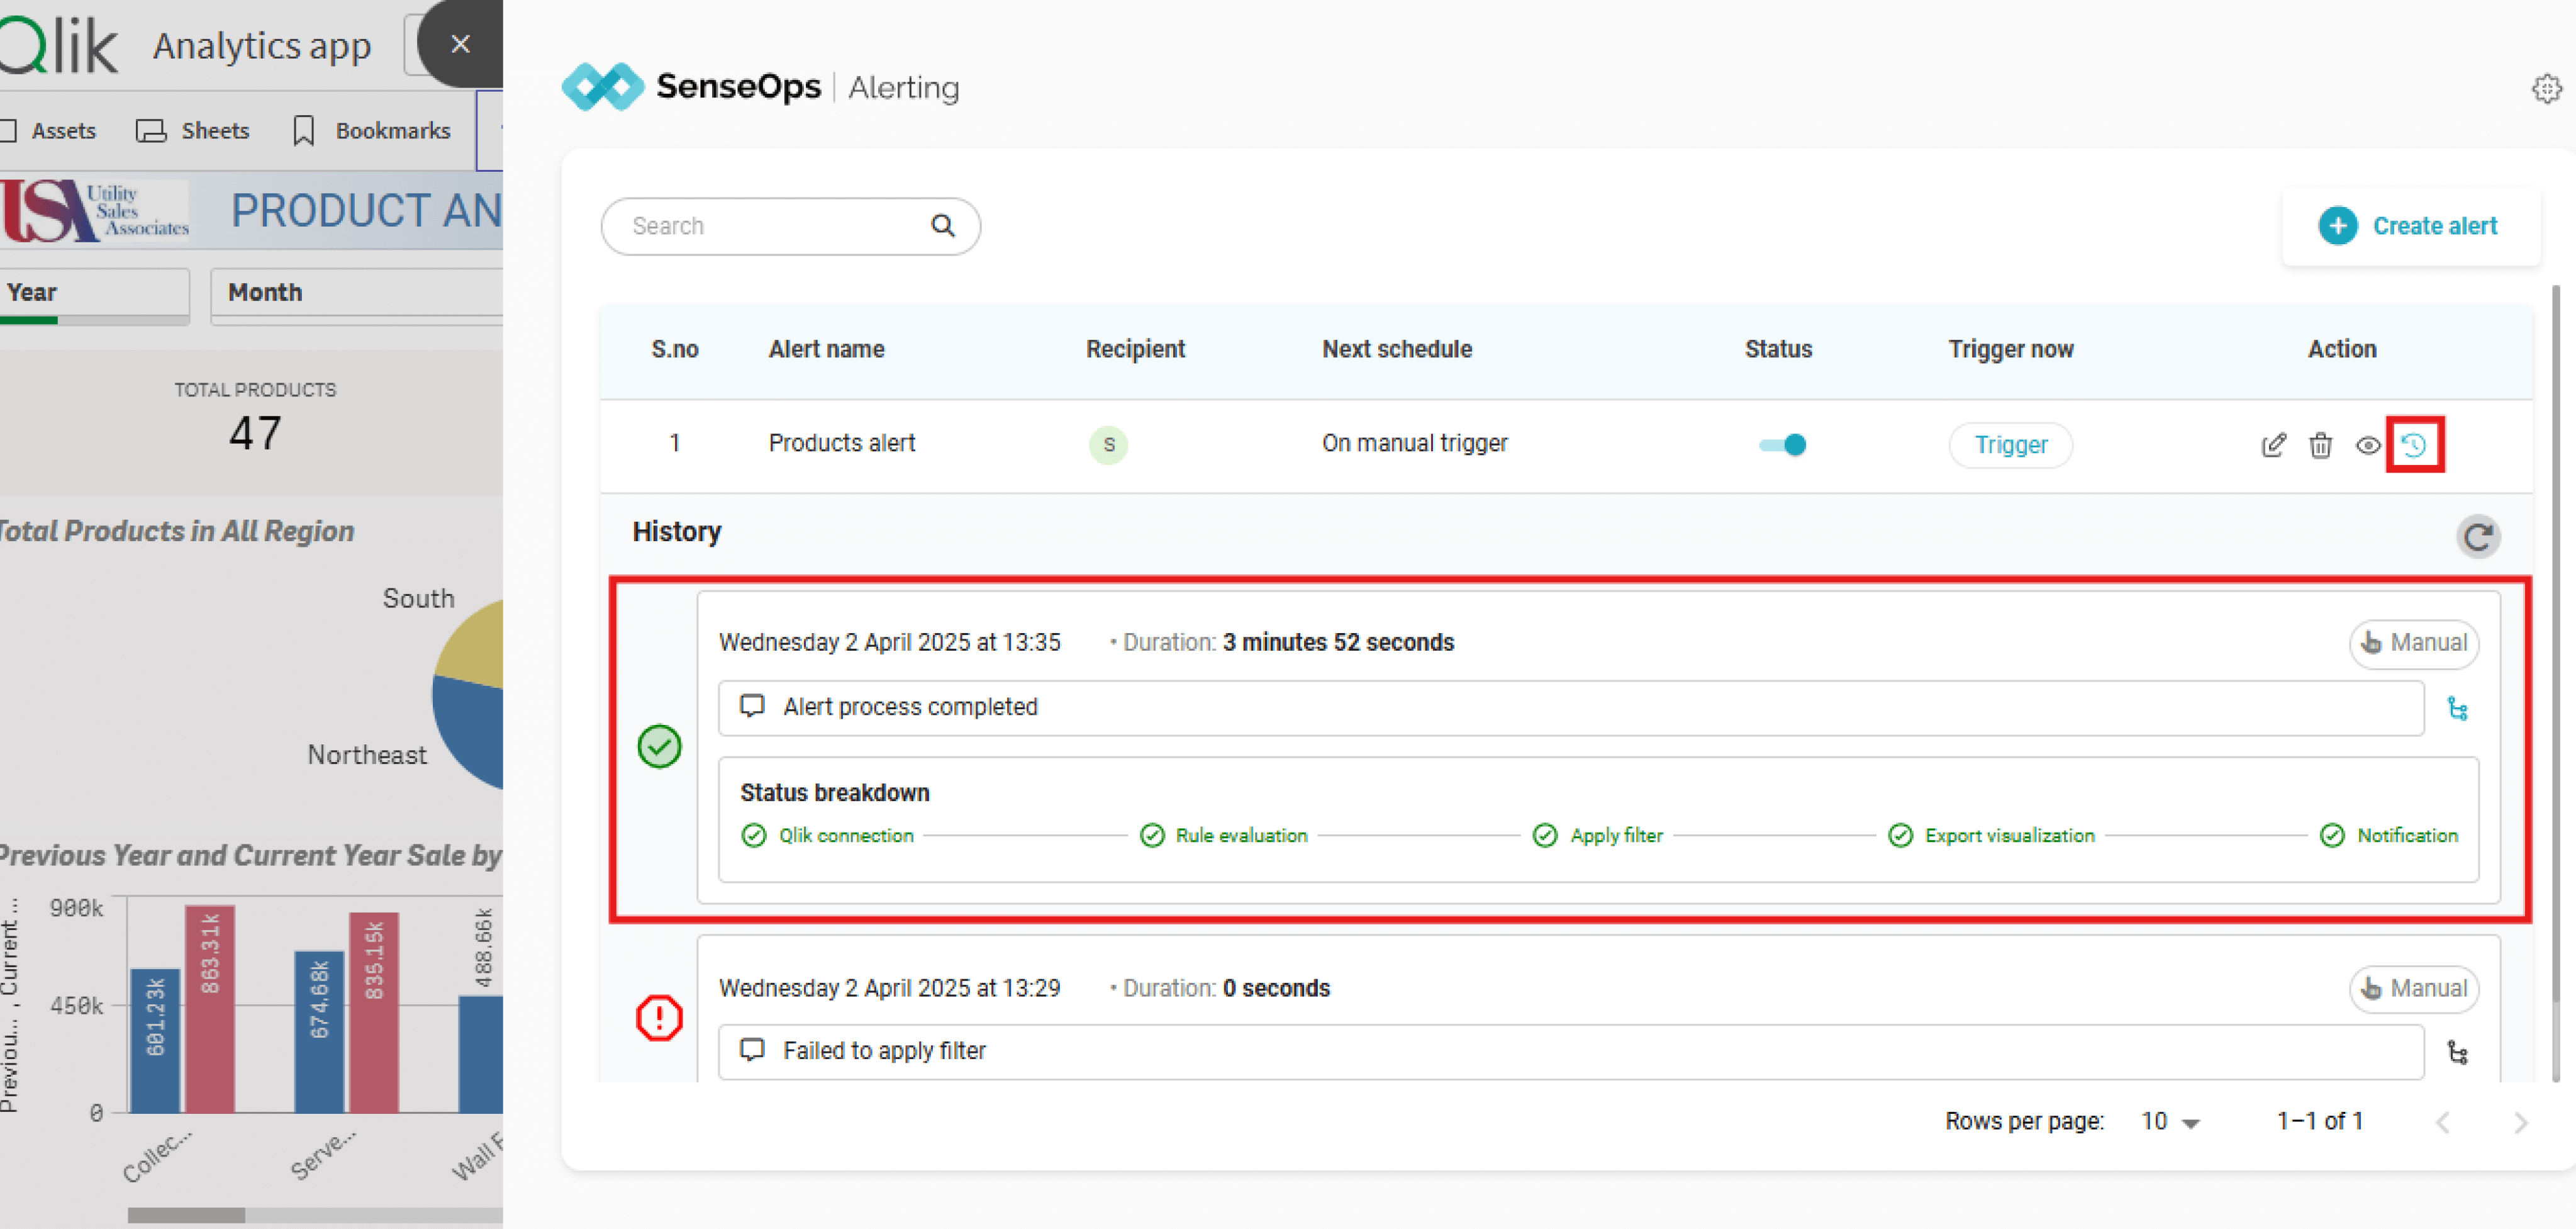
Task: Click Manual badge on 13:29 run
Action: (2413, 989)
